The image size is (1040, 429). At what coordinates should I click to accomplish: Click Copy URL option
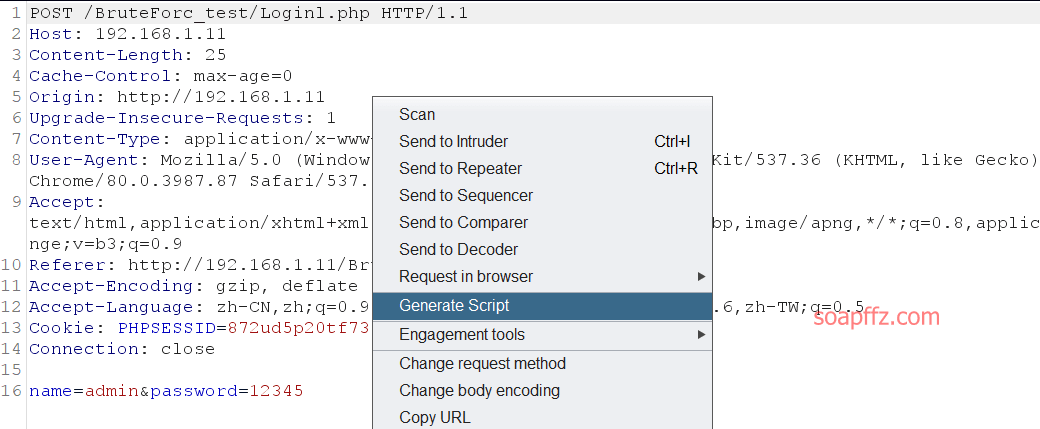point(542,418)
